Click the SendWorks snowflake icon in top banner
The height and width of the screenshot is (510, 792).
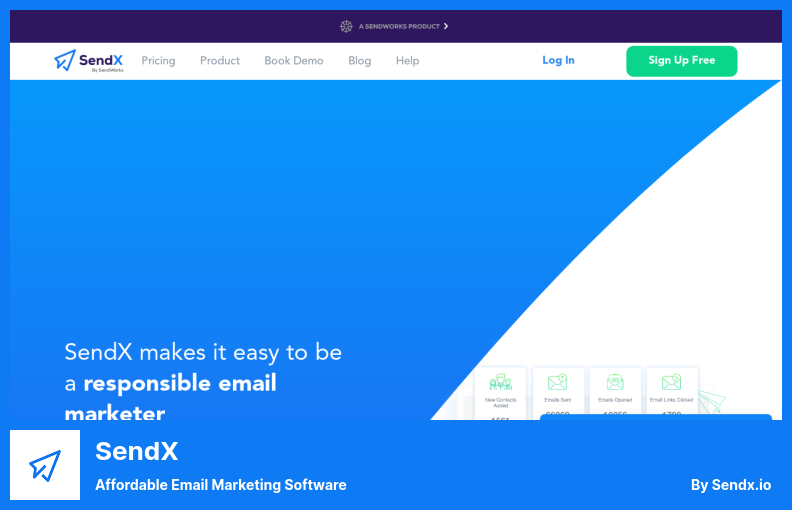point(346,26)
